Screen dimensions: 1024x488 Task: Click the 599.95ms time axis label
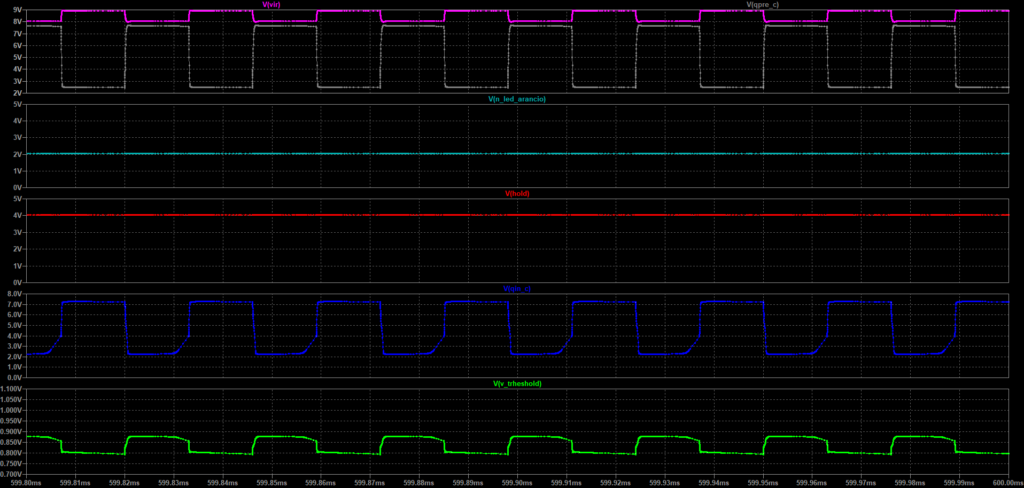click(x=762, y=483)
